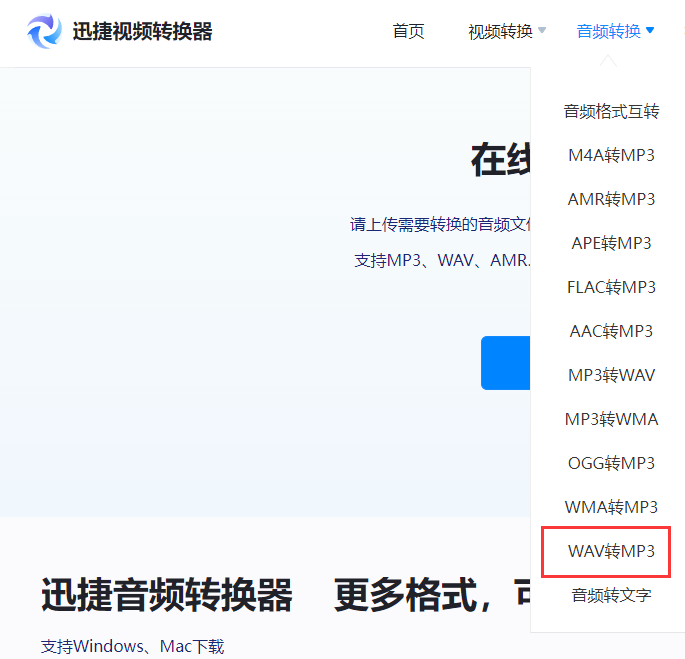Viewport: 685px width, 659px height.
Task: Click the blue arrow beside 音频转换
Action: tap(650, 30)
